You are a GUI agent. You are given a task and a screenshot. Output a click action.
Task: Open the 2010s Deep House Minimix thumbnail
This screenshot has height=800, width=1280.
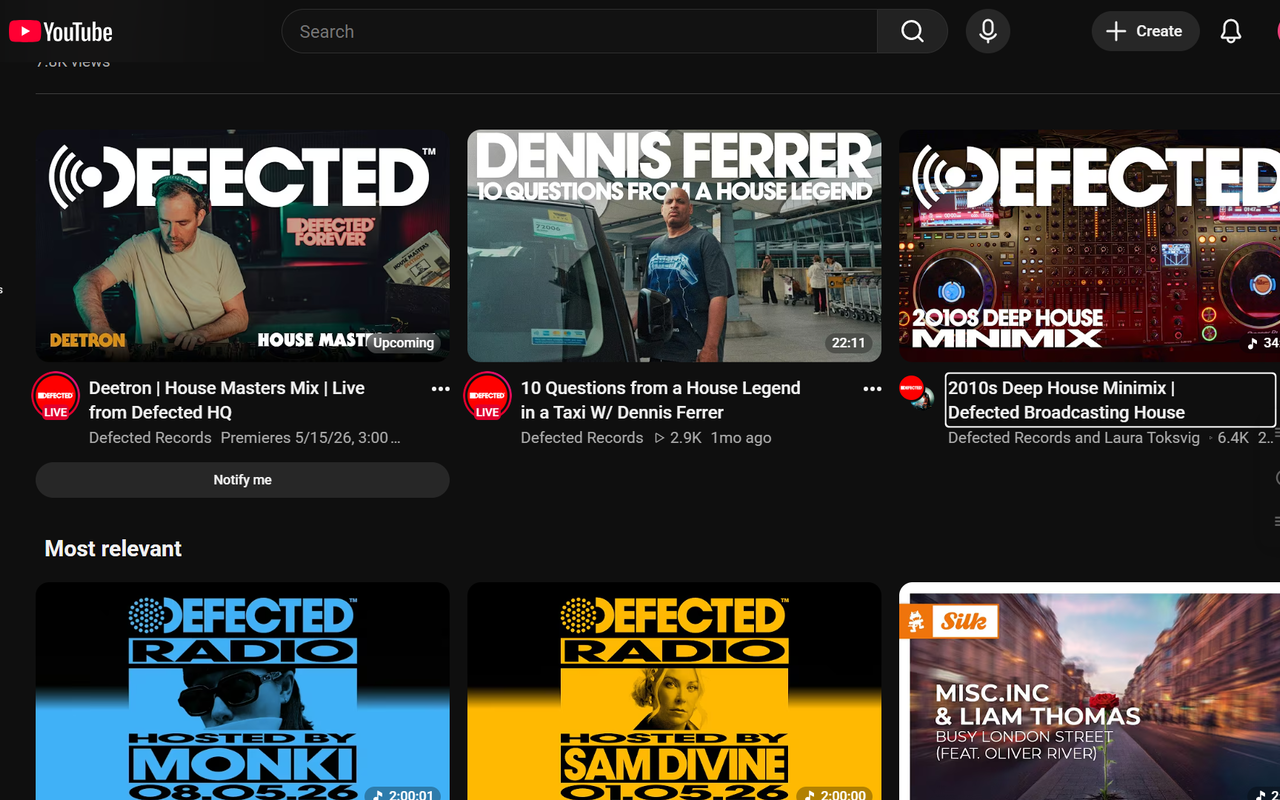coord(1089,246)
